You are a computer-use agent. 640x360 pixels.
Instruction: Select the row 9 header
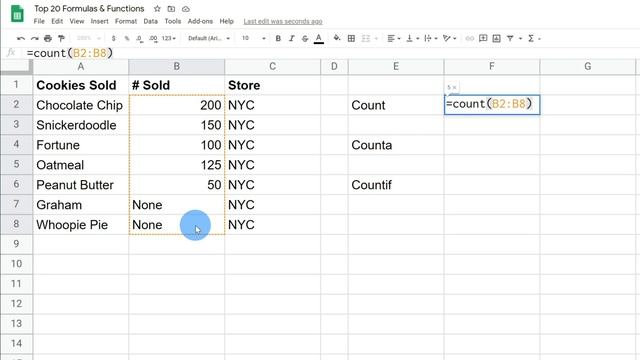click(16, 244)
